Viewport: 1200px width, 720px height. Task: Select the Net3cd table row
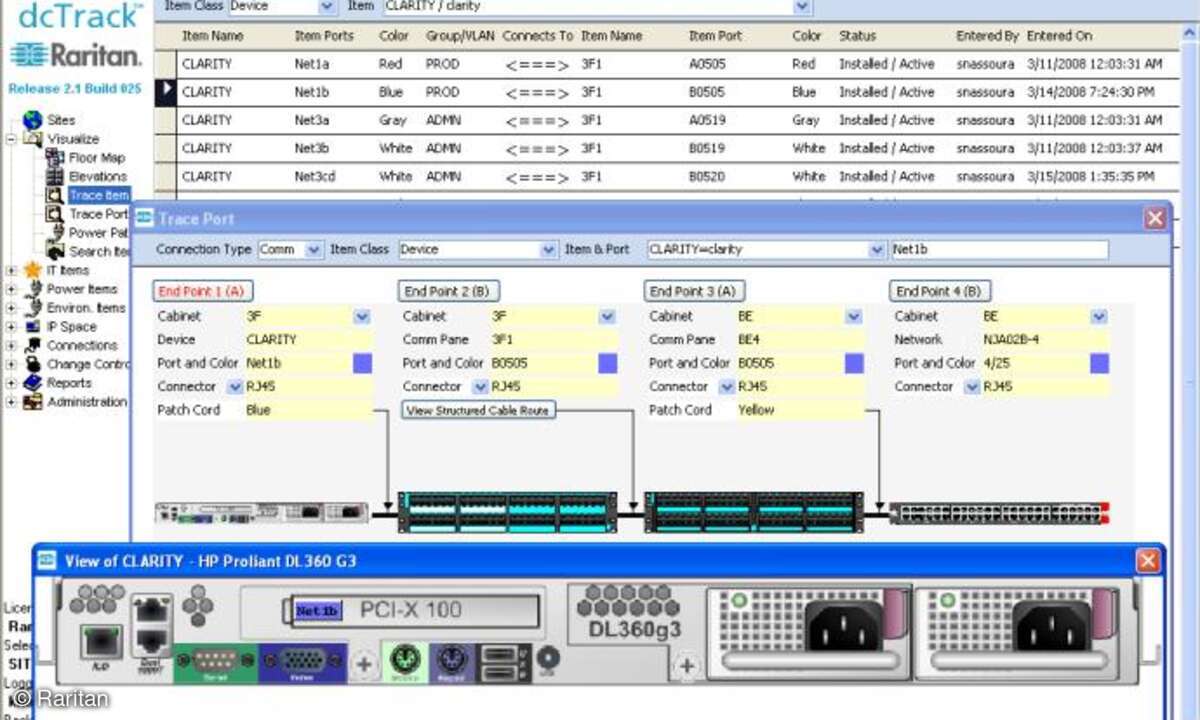click(x=668, y=176)
